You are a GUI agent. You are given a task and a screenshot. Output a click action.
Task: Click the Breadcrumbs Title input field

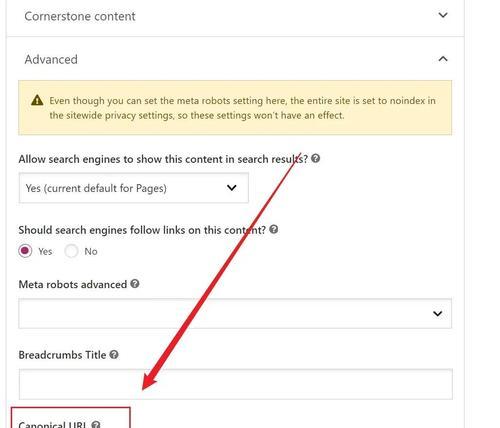[x=236, y=384]
